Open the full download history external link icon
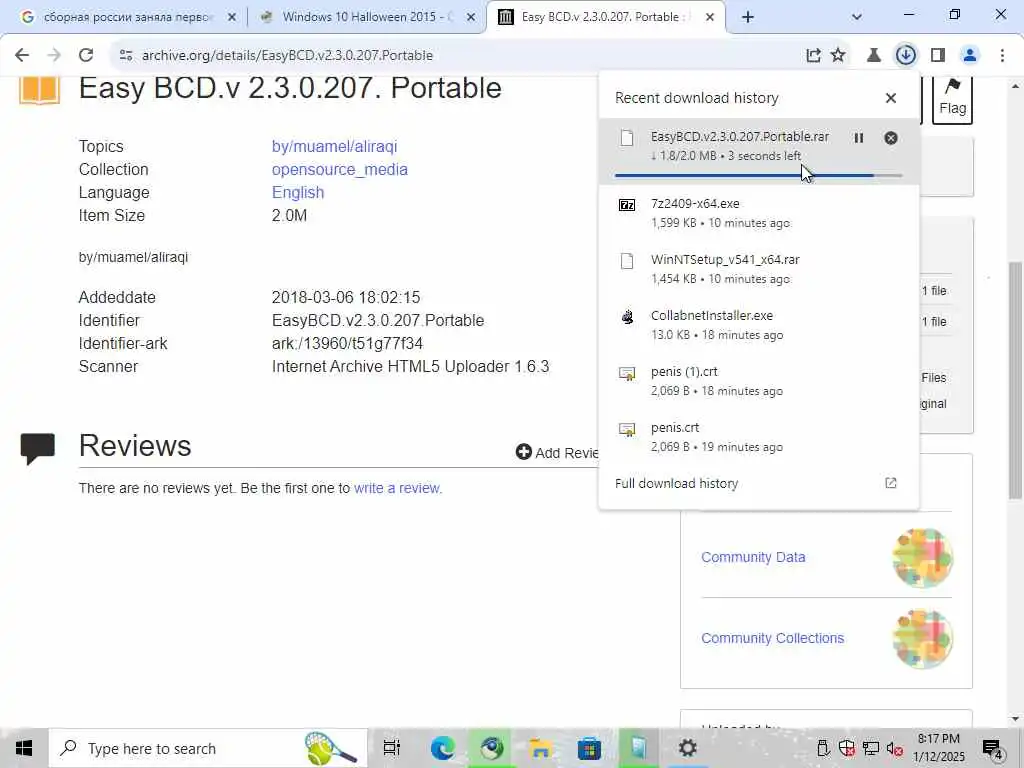 tap(891, 483)
